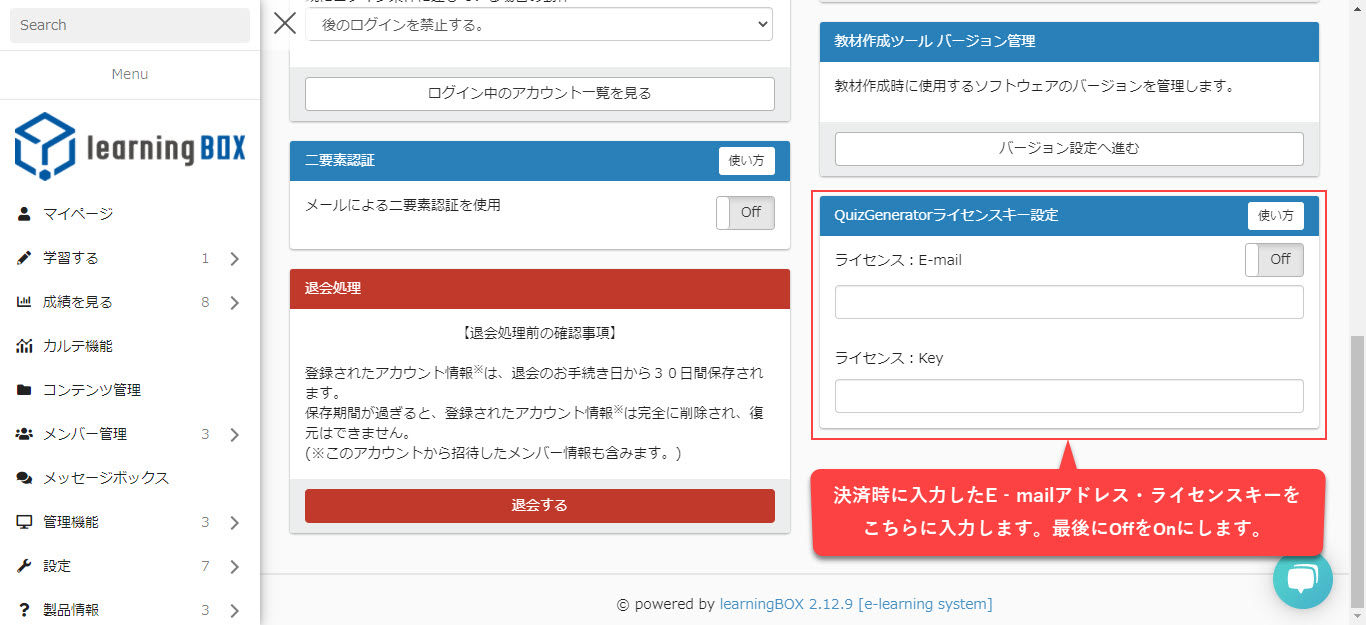Image resolution: width=1366 pixels, height=625 pixels.
Task: Click バージョン設定へ進む button
Action: 1069,148
